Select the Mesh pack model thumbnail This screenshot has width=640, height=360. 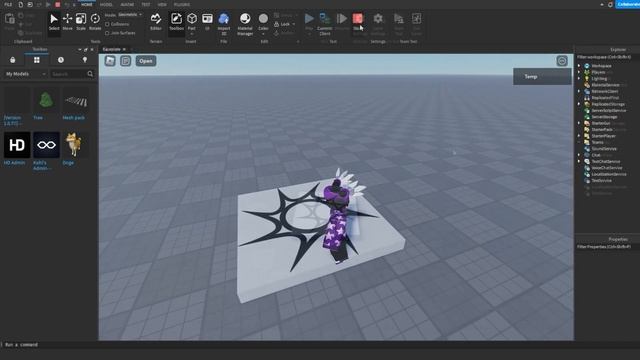(76, 100)
